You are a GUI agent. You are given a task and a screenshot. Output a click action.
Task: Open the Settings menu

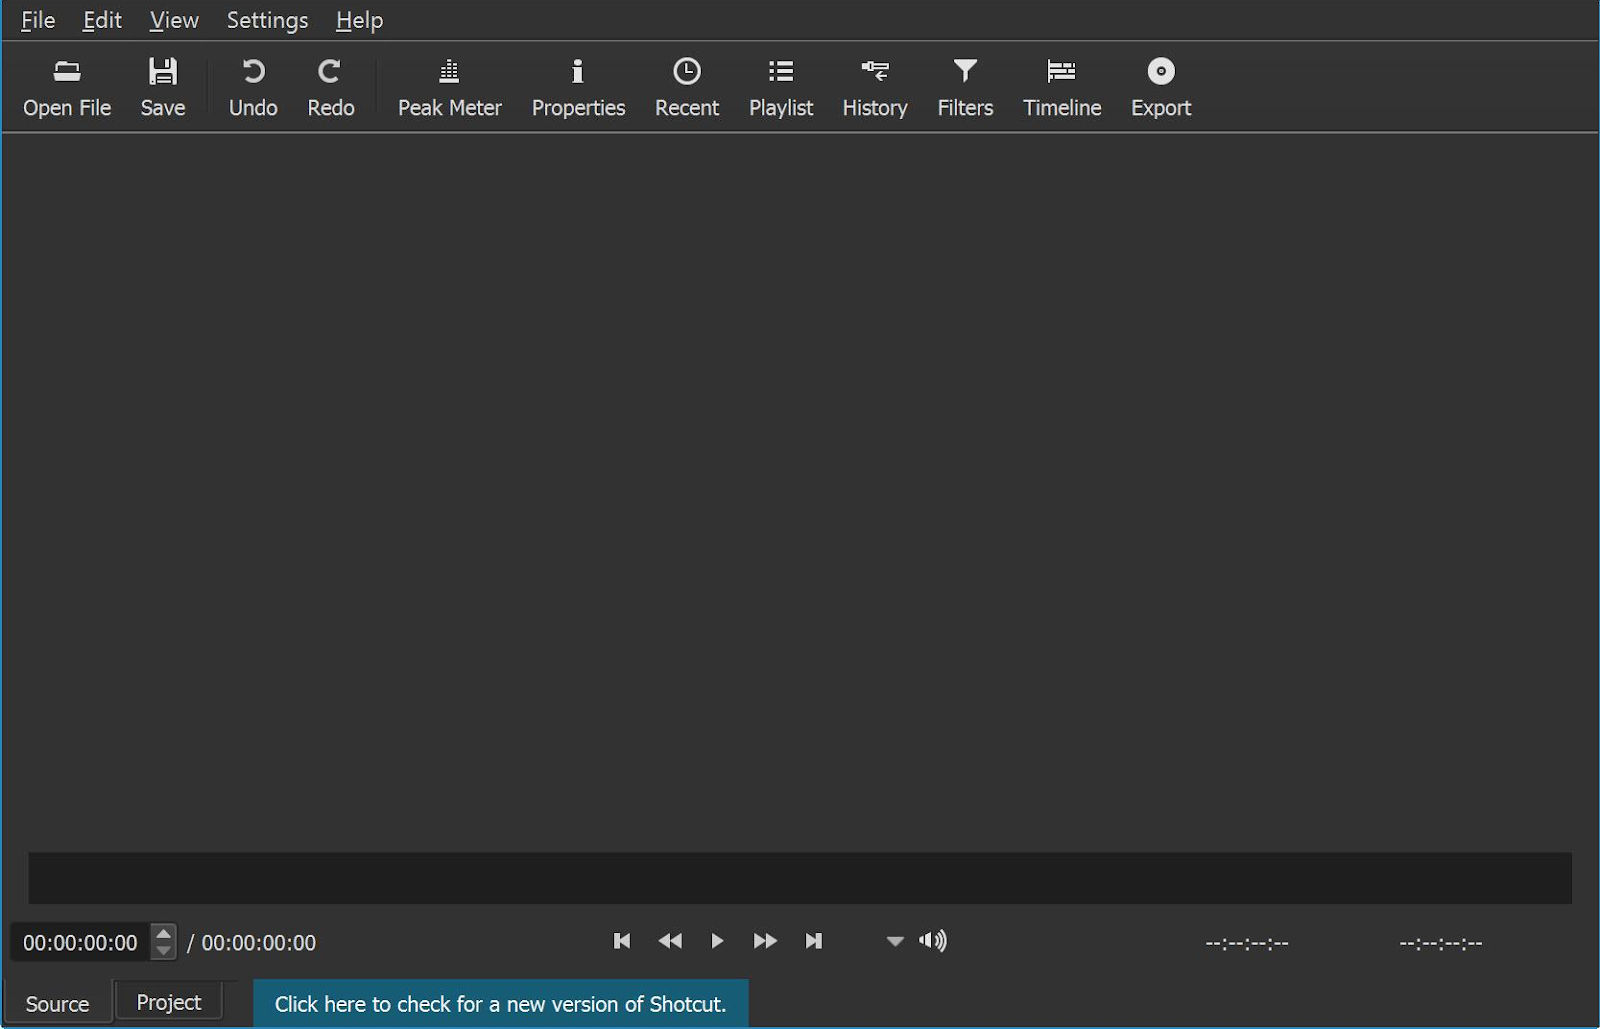(267, 20)
